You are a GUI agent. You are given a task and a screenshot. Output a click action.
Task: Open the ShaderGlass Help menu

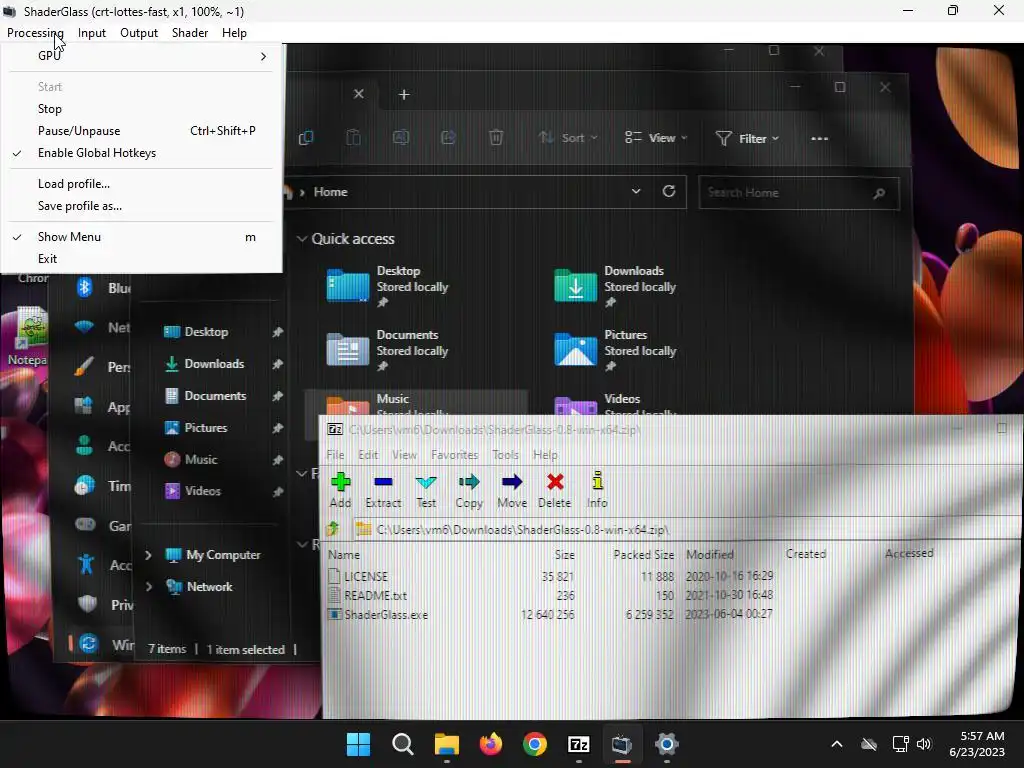pos(234,33)
